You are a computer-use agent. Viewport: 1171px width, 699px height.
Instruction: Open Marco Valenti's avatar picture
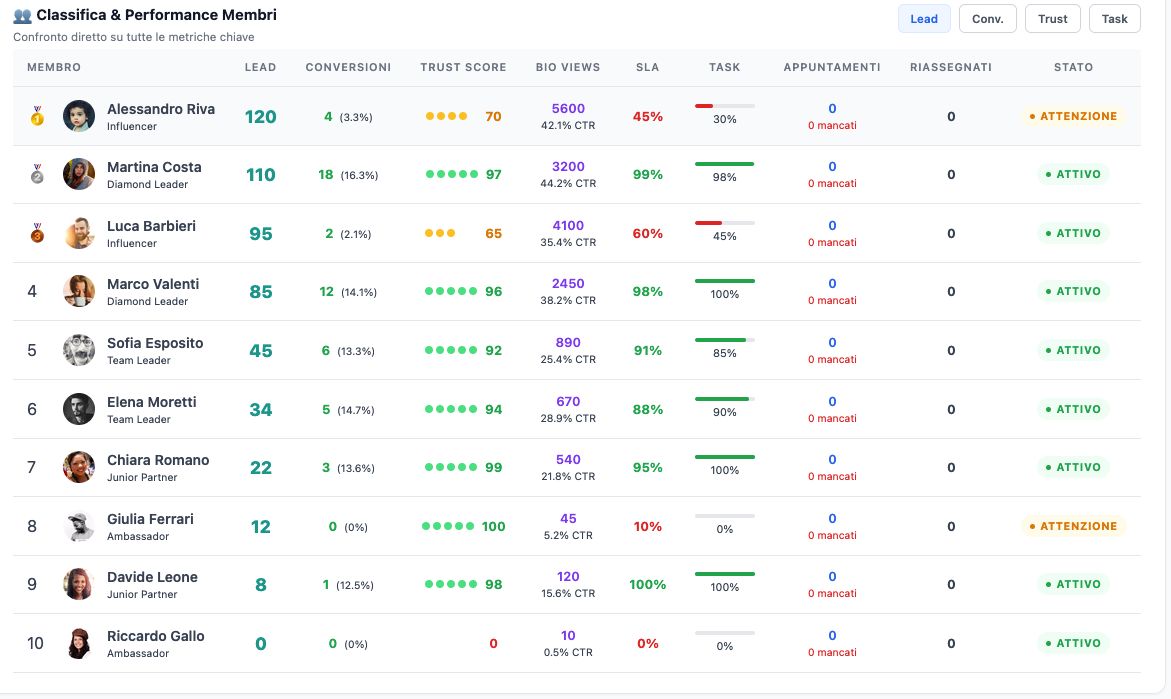coord(79,292)
